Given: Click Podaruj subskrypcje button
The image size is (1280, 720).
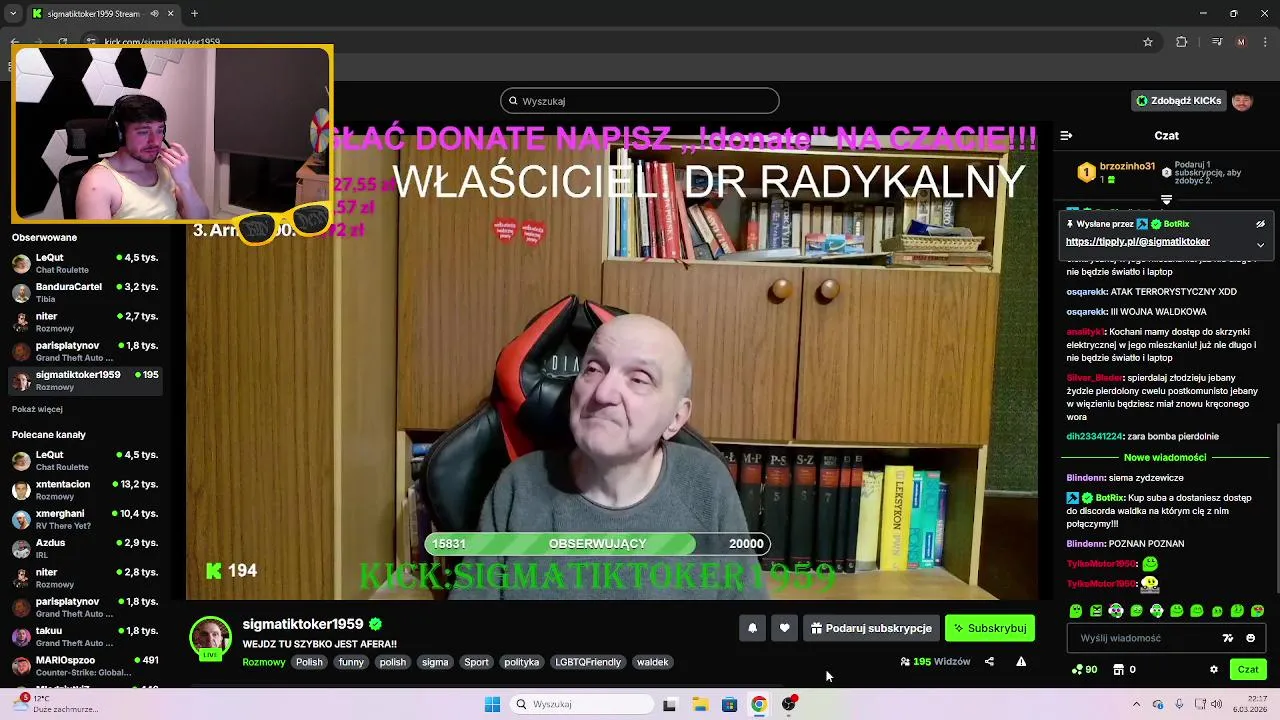Looking at the screenshot, I should [x=871, y=628].
